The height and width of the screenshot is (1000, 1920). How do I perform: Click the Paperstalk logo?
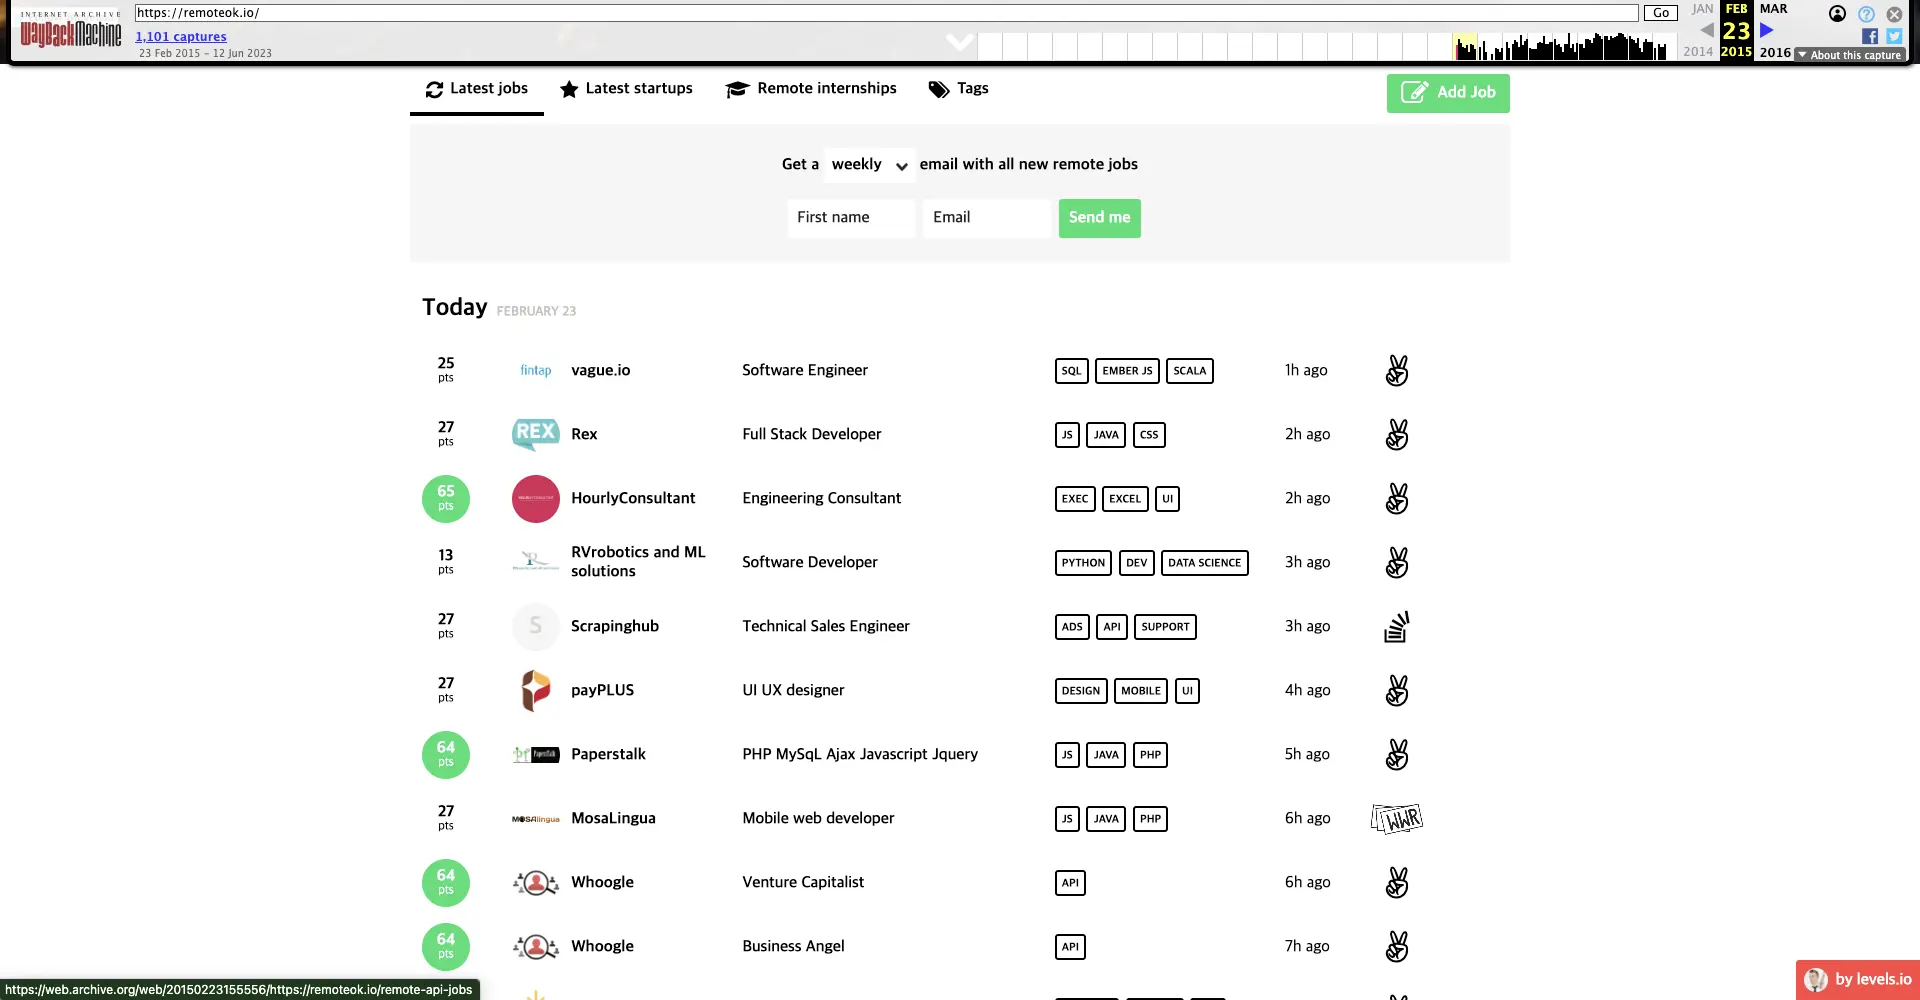click(536, 755)
